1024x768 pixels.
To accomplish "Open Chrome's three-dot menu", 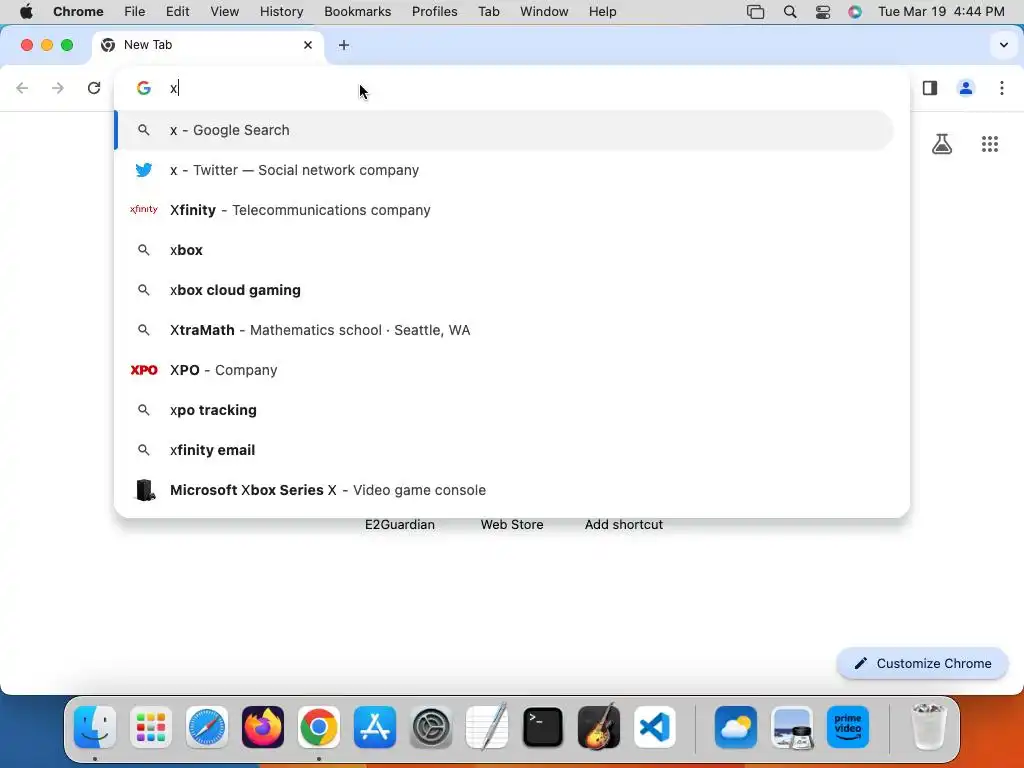I will pos(1002,88).
